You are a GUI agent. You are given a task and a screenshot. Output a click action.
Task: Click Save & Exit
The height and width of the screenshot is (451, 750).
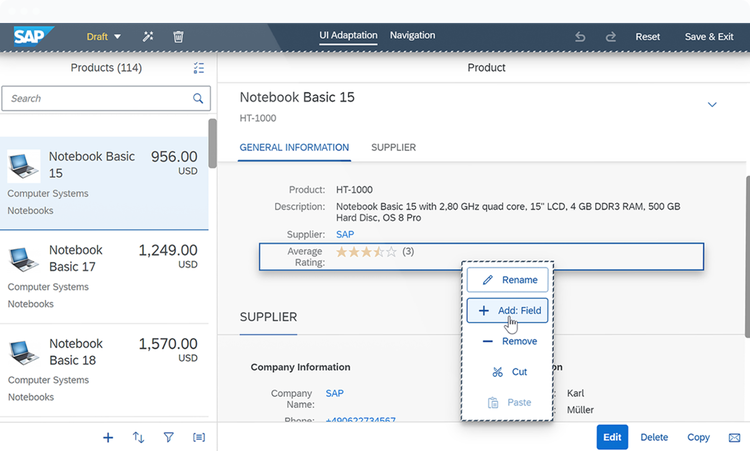708,37
